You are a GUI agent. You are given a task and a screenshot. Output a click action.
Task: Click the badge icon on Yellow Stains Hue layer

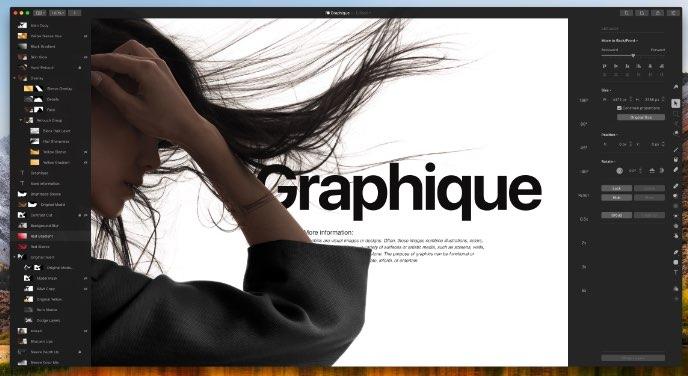[x=85, y=36]
